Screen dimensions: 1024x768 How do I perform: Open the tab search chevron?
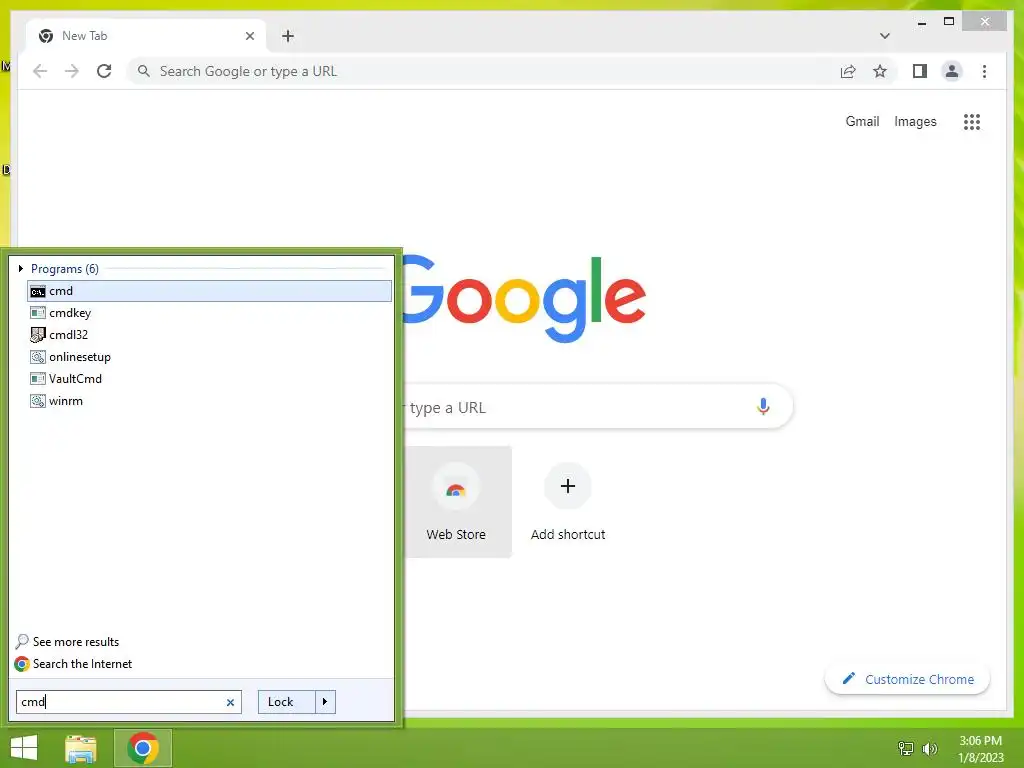(x=885, y=36)
